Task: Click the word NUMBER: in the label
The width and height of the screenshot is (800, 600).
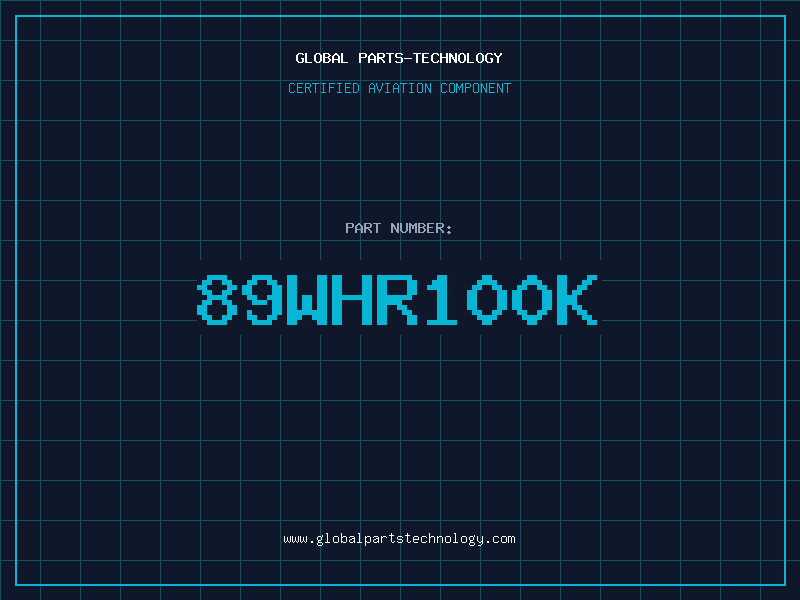Action: click(420, 229)
